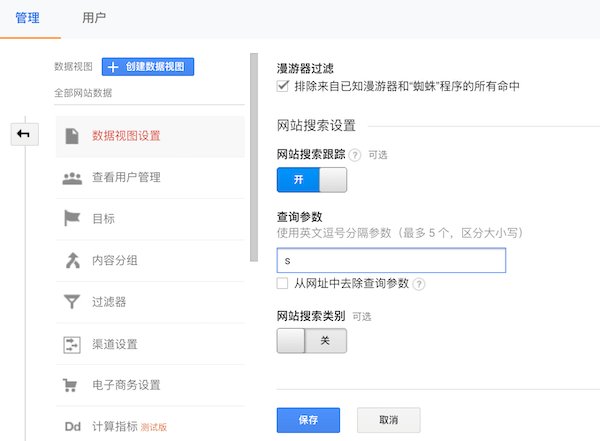Open the 目标 menu item
The width and height of the screenshot is (600, 441).
(150, 219)
